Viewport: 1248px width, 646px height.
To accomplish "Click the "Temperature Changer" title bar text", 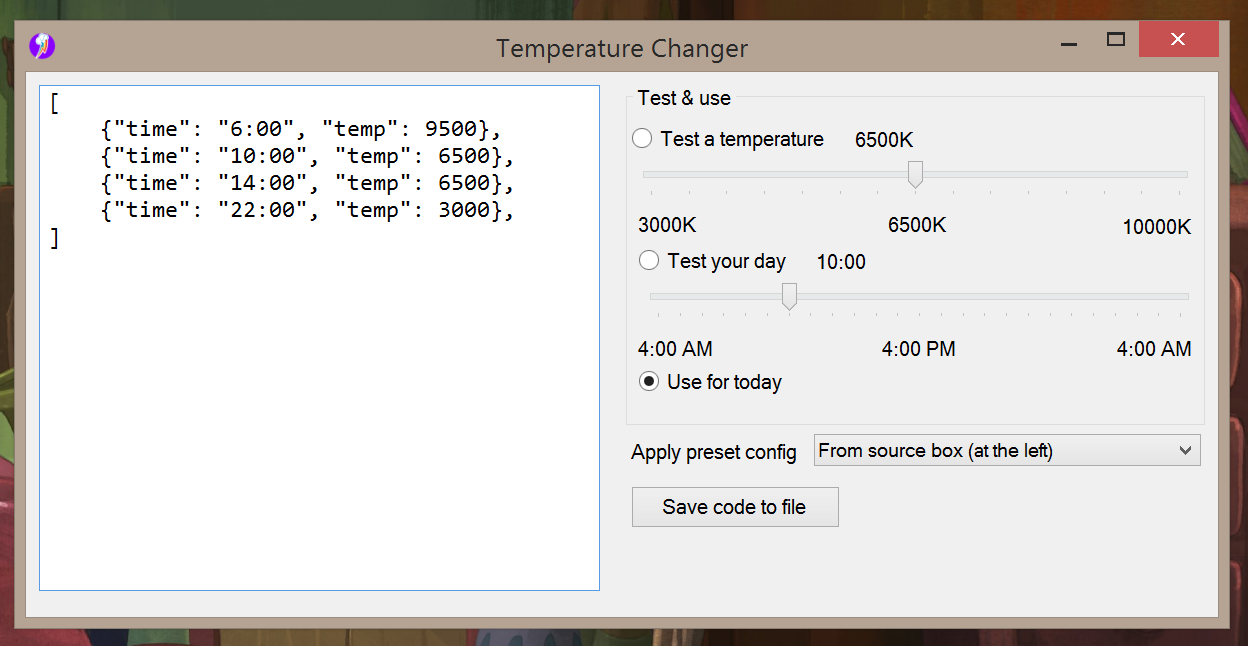I will point(622,48).
